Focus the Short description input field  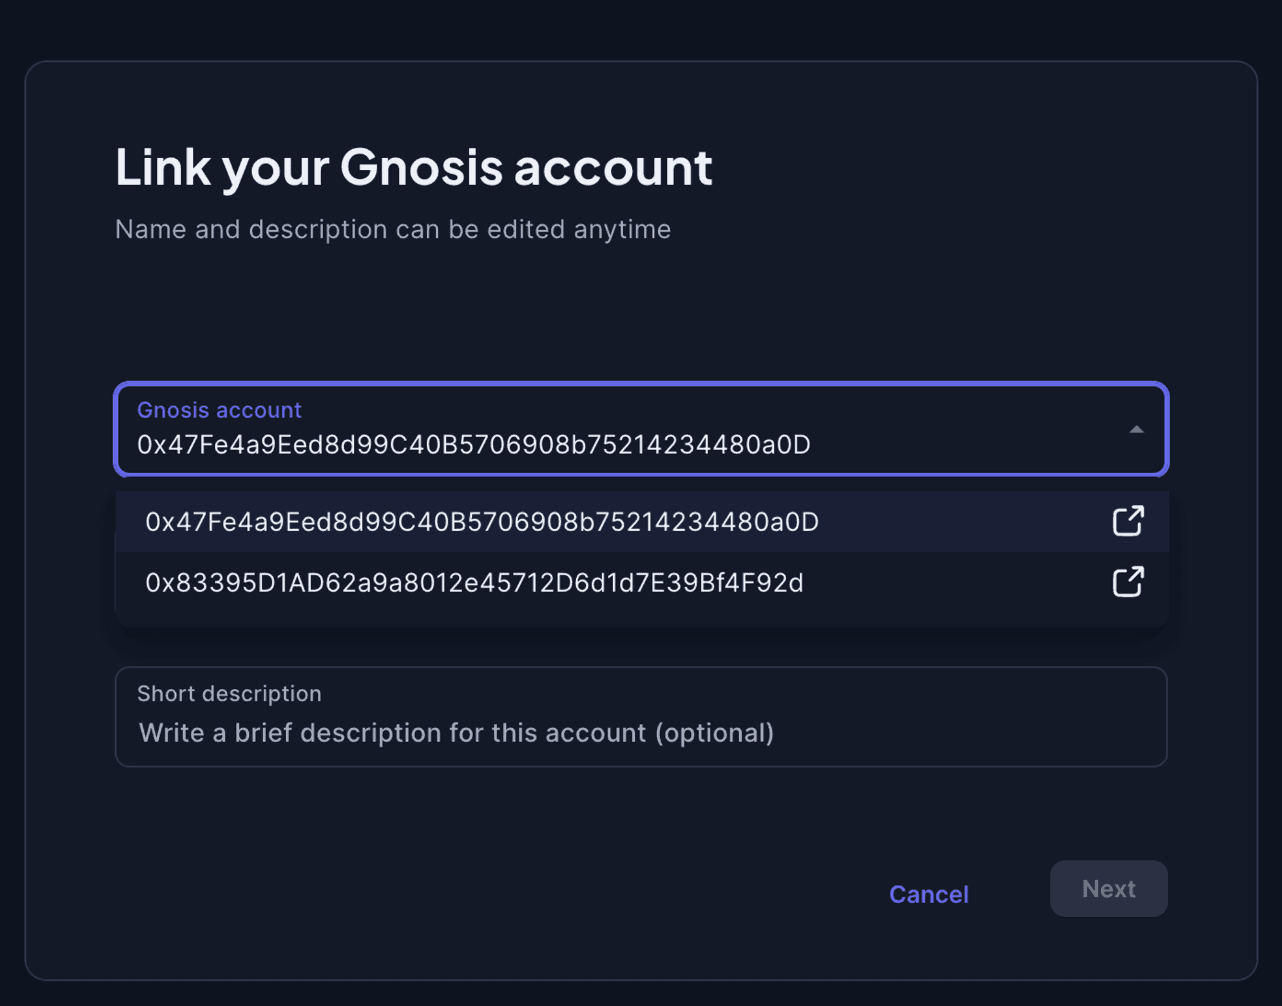tap(641, 717)
